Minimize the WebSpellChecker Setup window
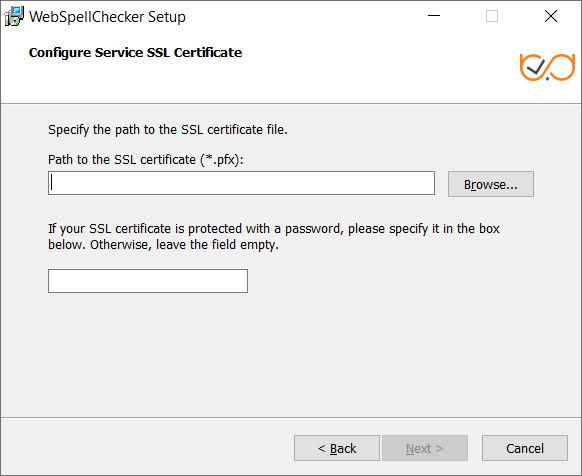Image resolution: width=582 pixels, height=476 pixels. coord(434,16)
